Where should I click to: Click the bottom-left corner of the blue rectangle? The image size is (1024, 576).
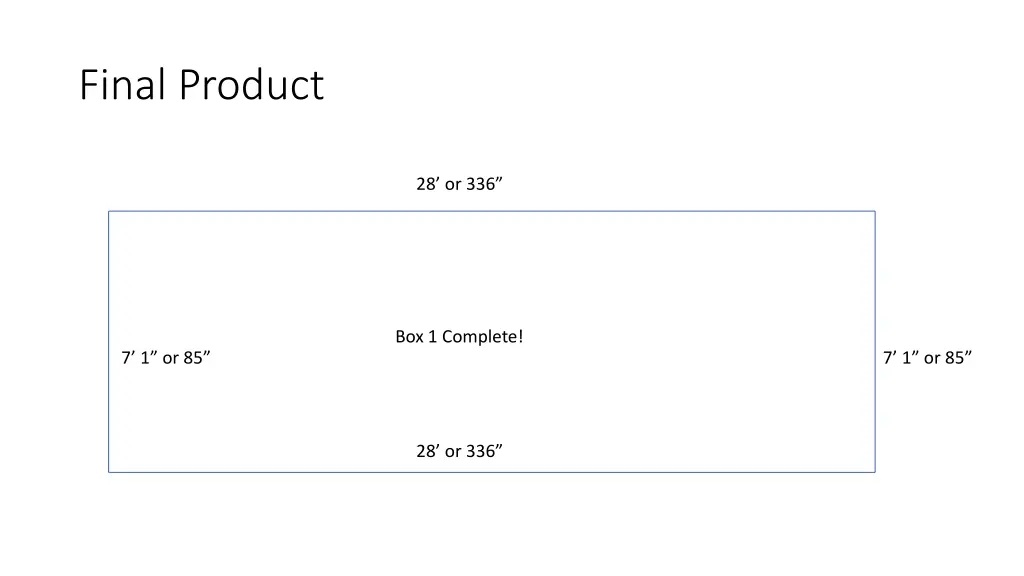(108, 472)
